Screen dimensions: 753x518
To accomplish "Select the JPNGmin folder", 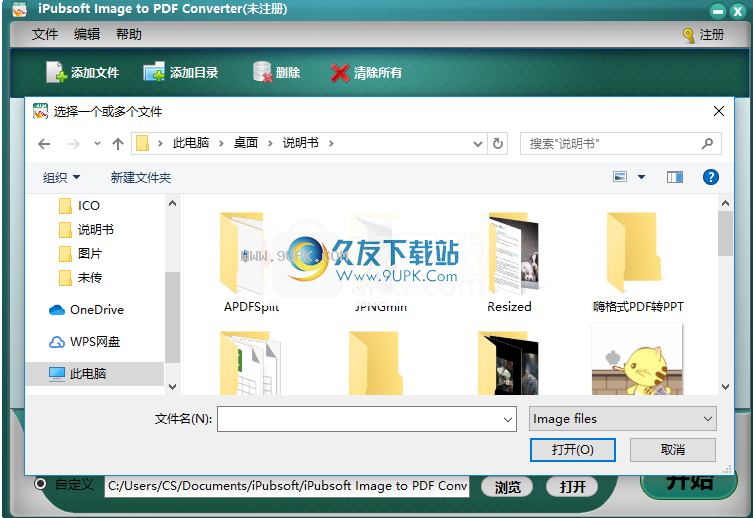I will pyautogui.click(x=380, y=263).
